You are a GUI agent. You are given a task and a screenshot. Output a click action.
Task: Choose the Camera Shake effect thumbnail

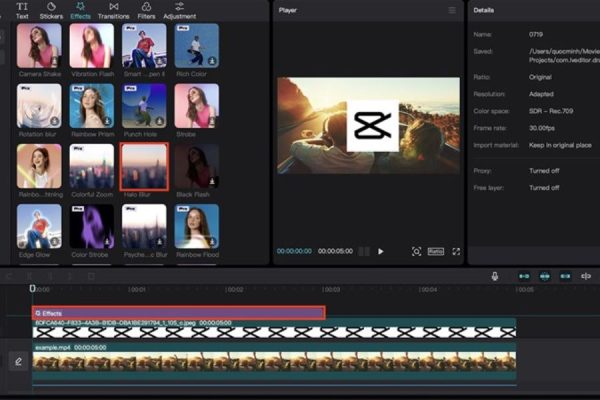tap(39, 45)
